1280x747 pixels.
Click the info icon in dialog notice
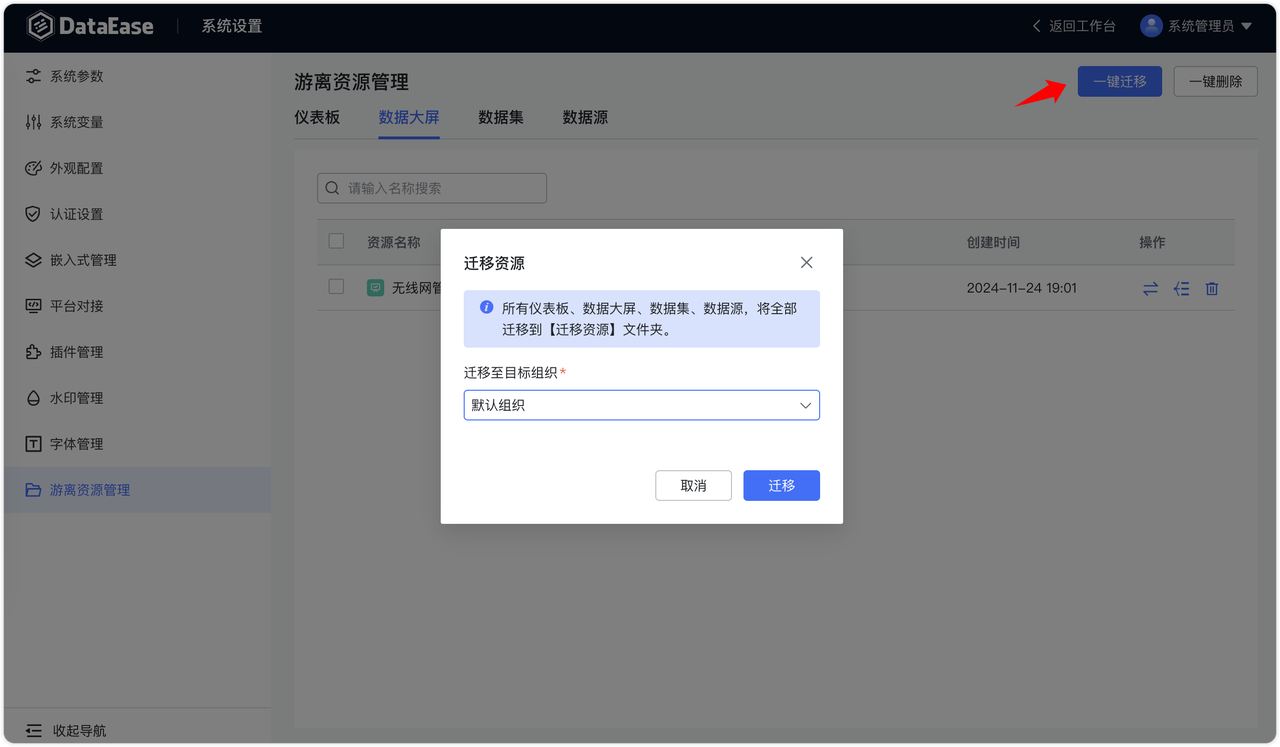(486, 308)
